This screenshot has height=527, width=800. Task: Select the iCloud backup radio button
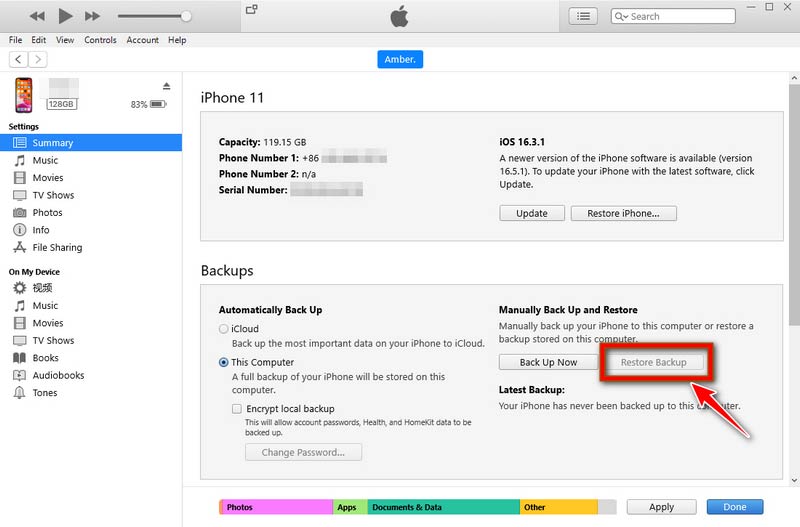[224, 329]
